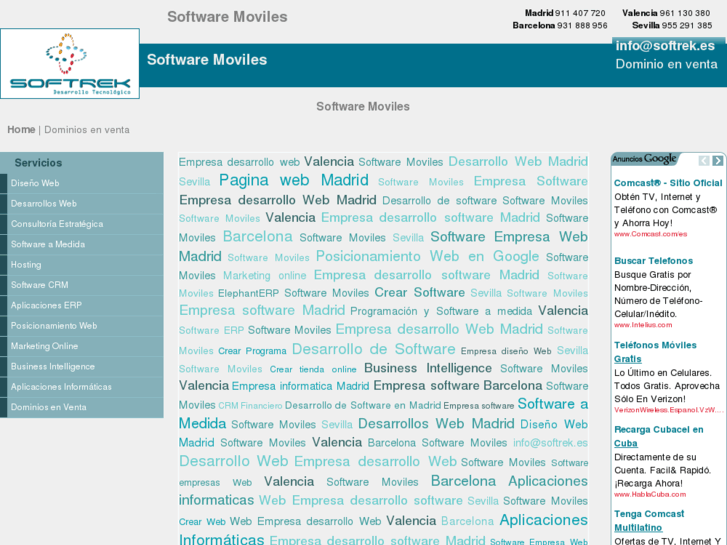This screenshot has height=545, width=727.
Task: Open Diseño Web in Servicios menu
Action: pyautogui.click(x=85, y=183)
